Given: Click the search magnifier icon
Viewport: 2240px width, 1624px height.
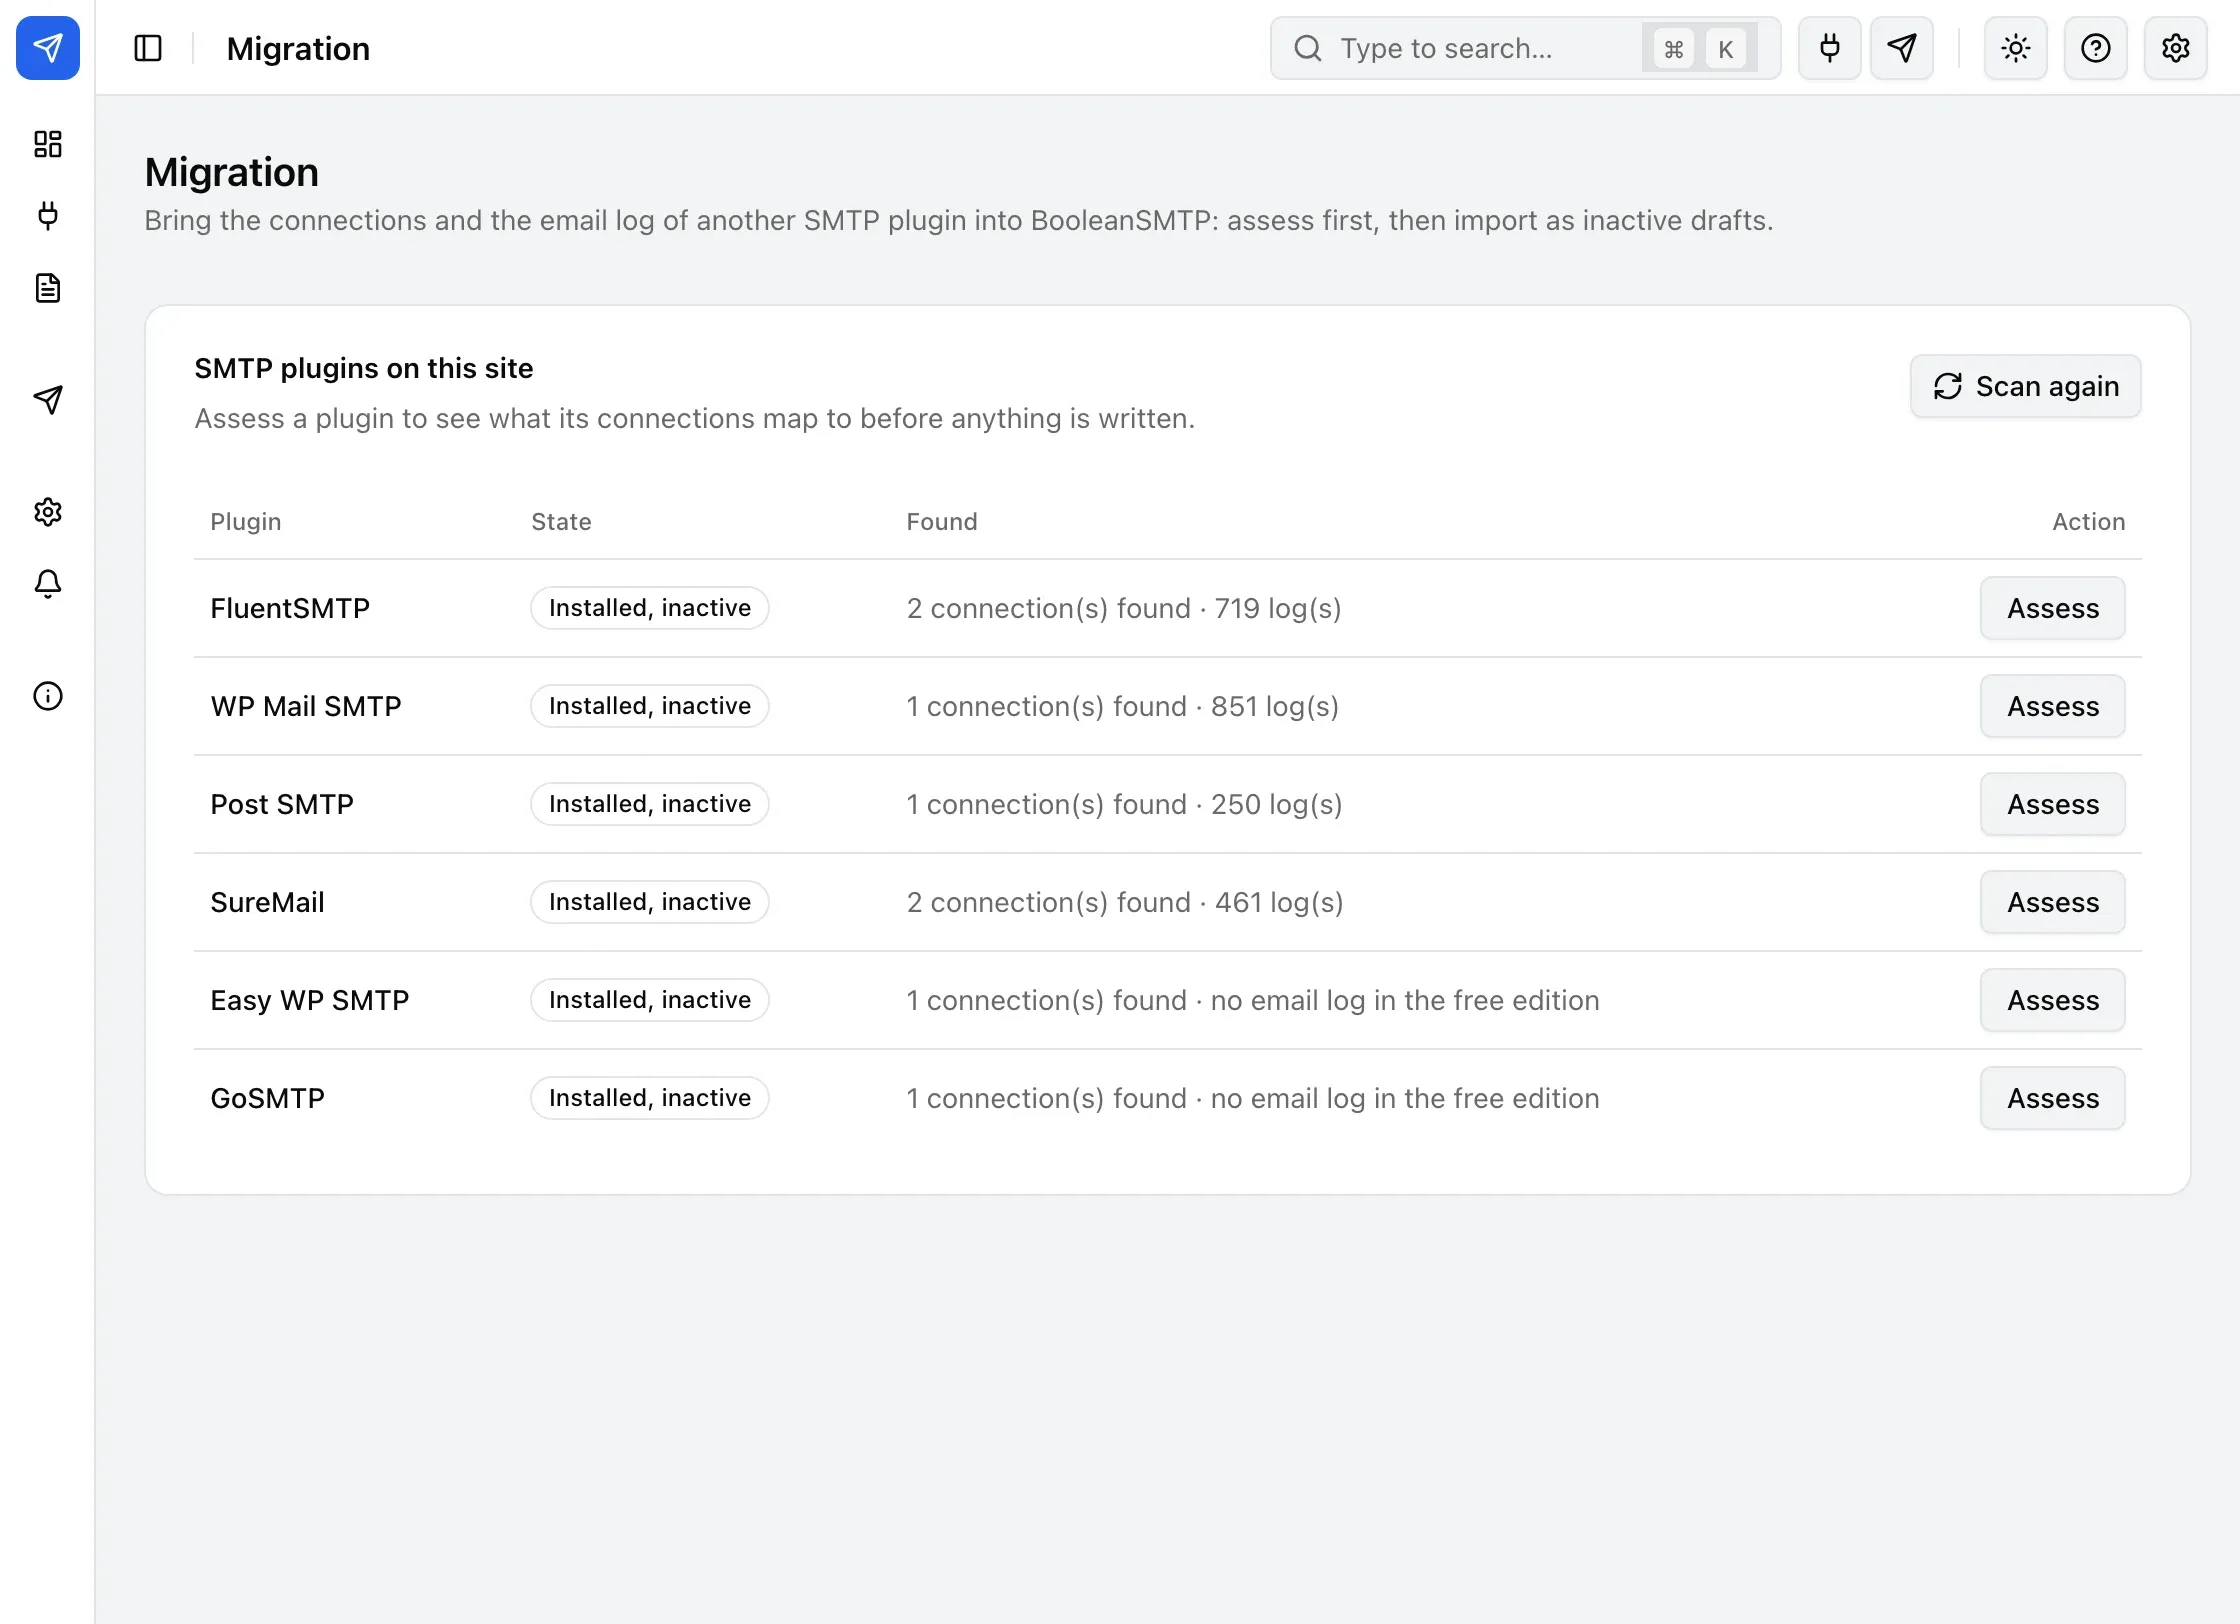Looking at the screenshot, I should [1308, 48].
